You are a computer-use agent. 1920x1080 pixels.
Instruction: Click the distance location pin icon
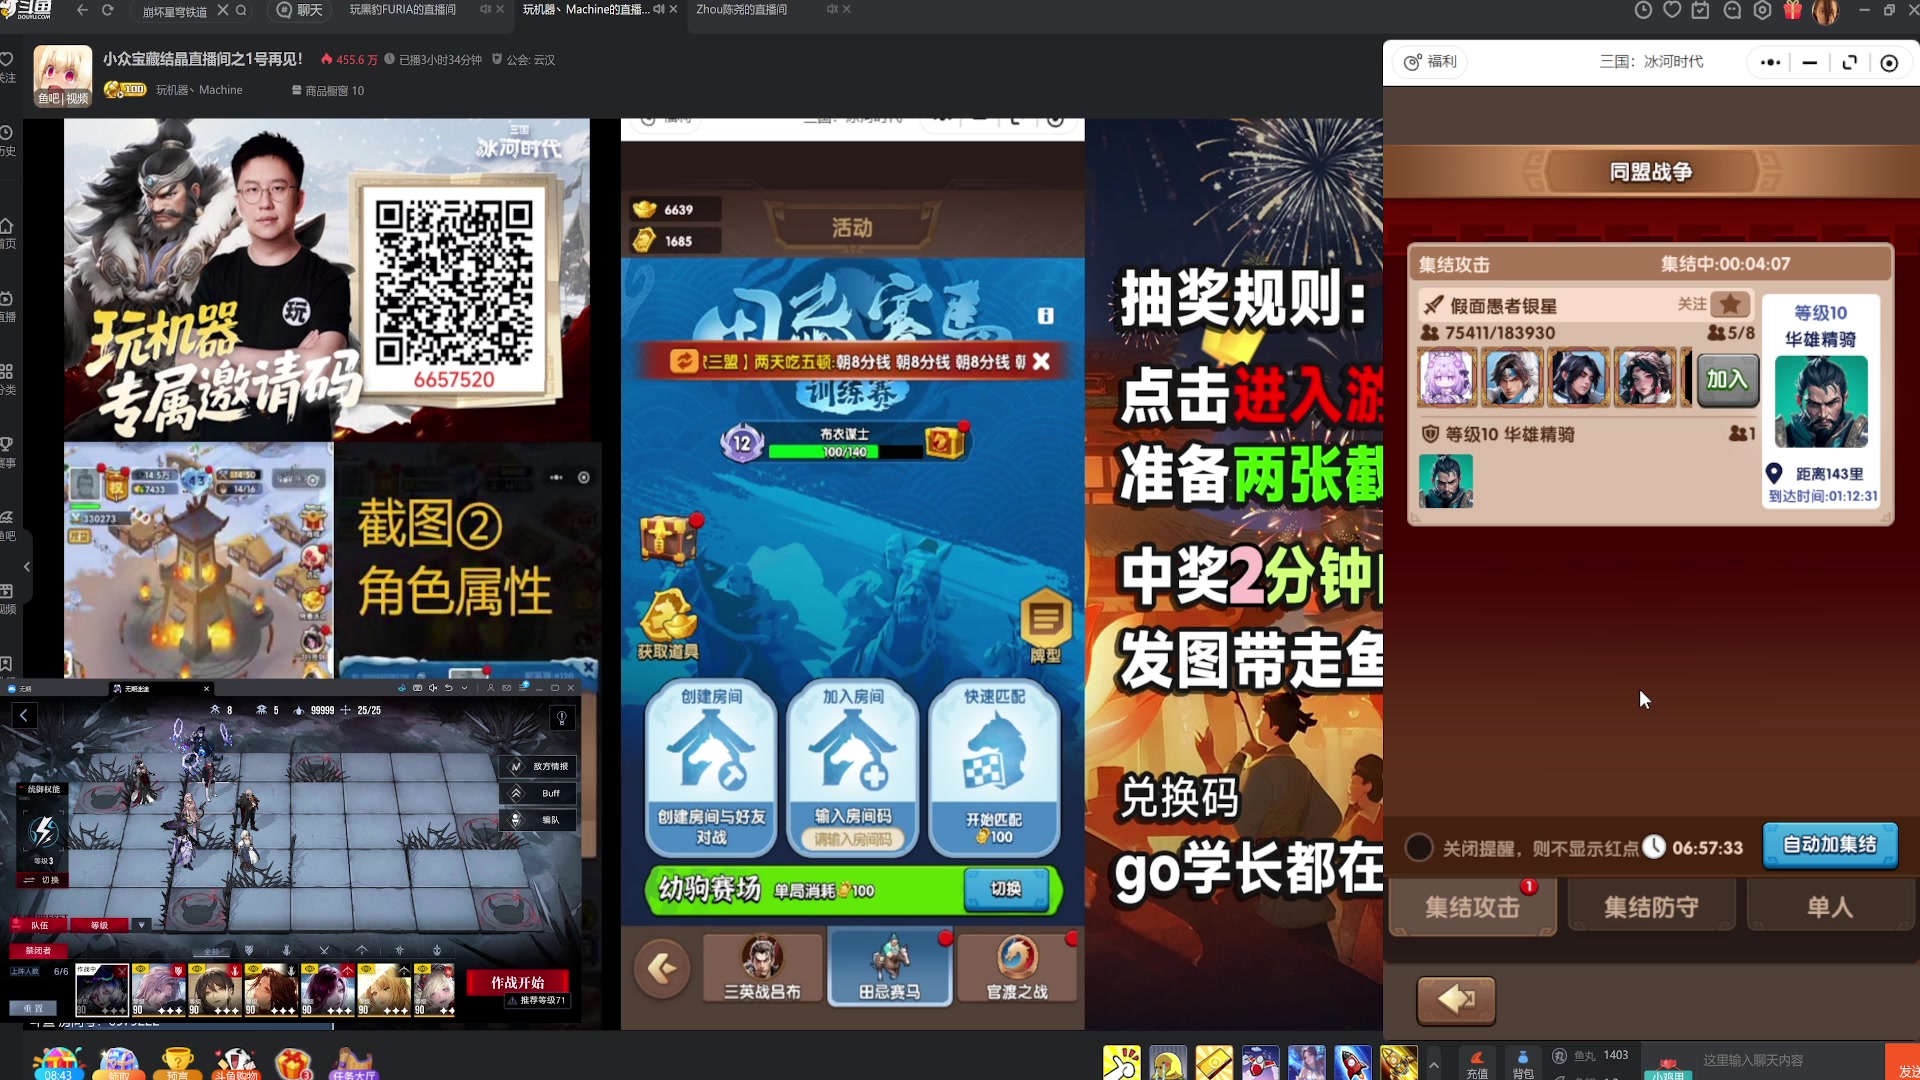(1774, 473)
